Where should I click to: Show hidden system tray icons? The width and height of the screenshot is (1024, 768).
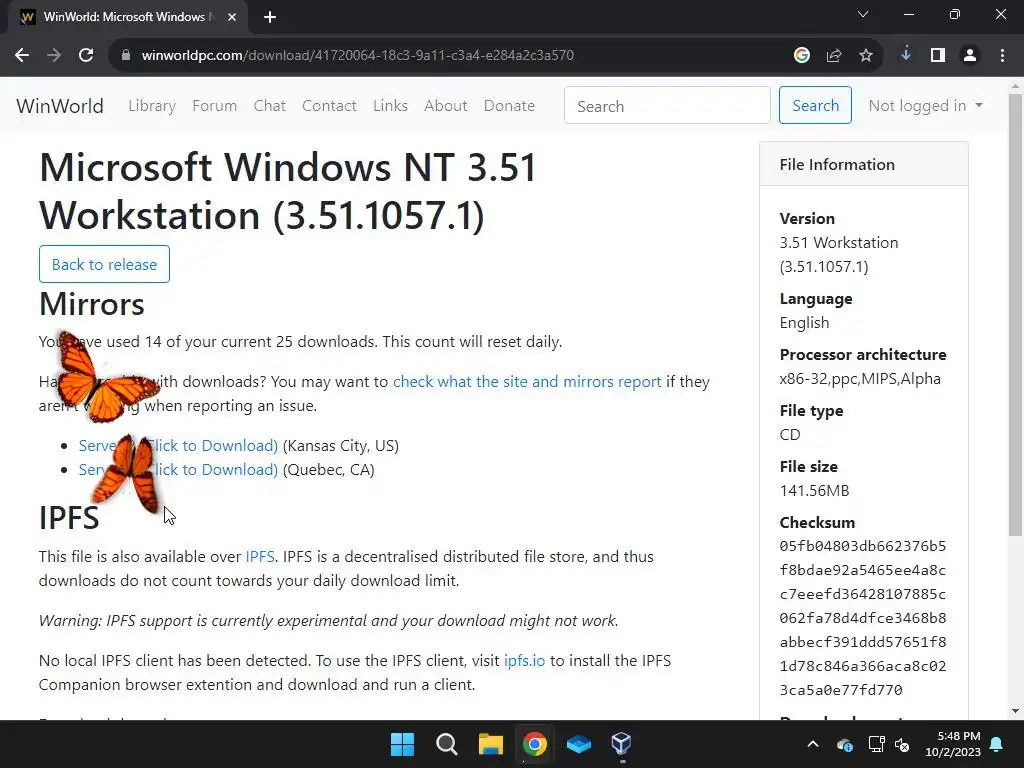coord(813,744)
